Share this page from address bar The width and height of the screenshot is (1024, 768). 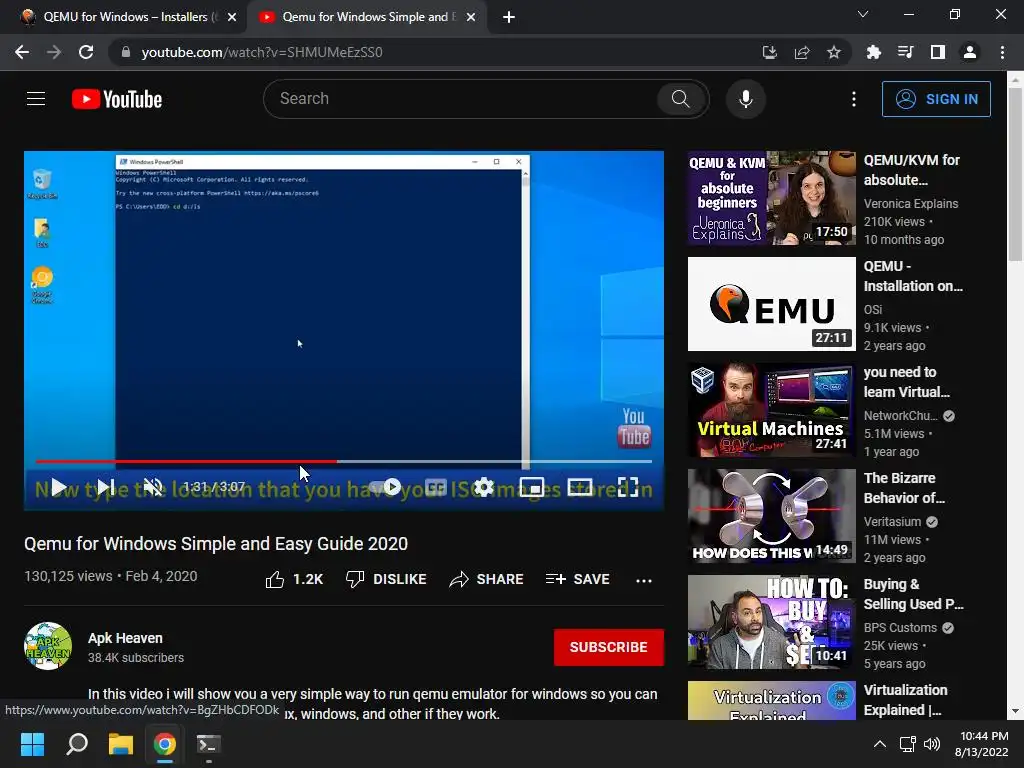(802, 52)
